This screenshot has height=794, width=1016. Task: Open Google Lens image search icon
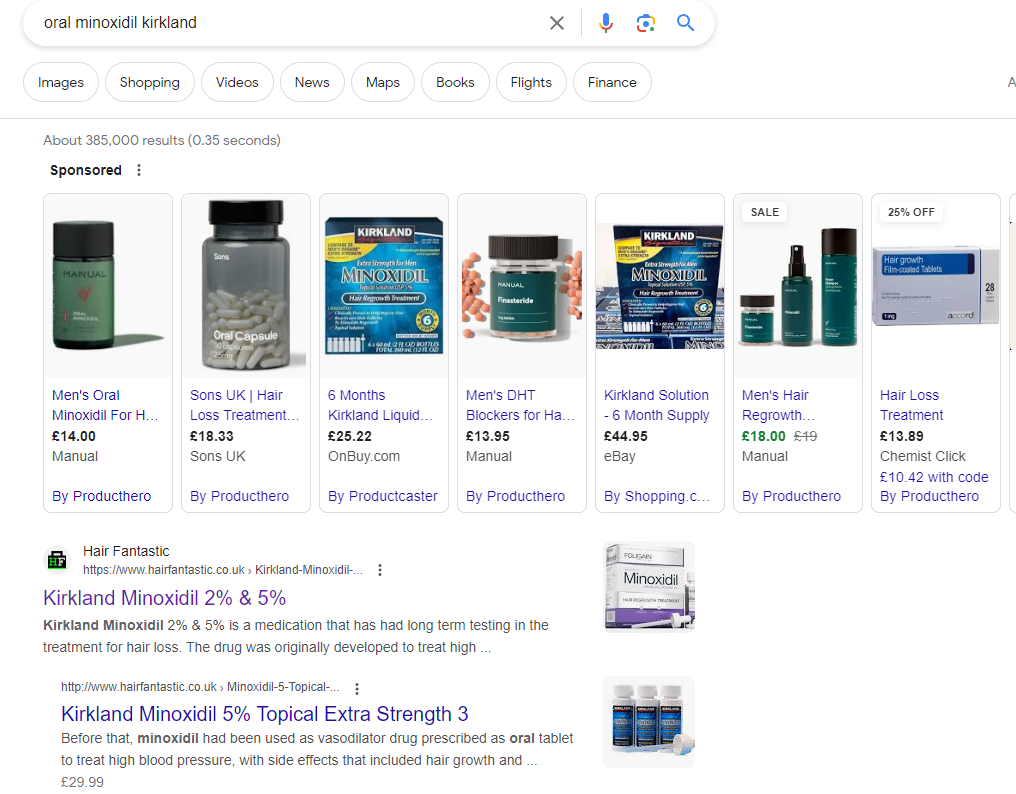coord(645,23)
